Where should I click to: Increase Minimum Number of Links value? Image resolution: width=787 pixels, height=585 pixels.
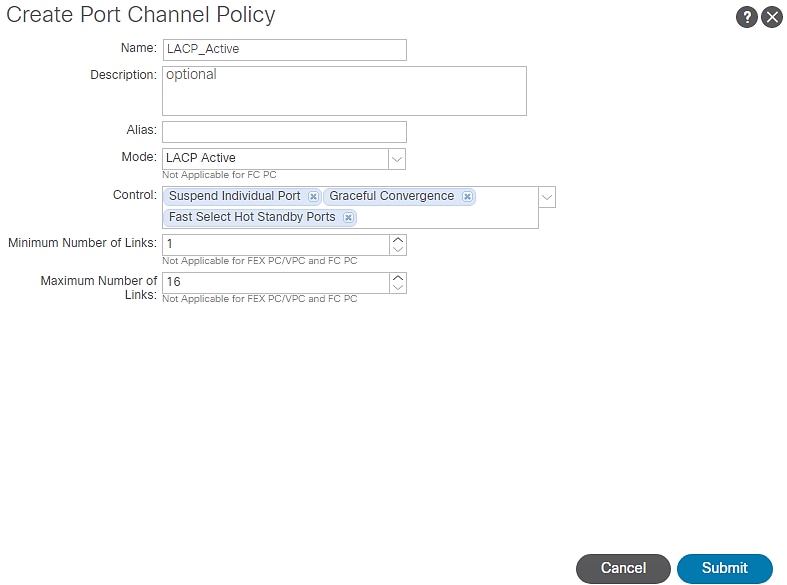pos(398,240)
